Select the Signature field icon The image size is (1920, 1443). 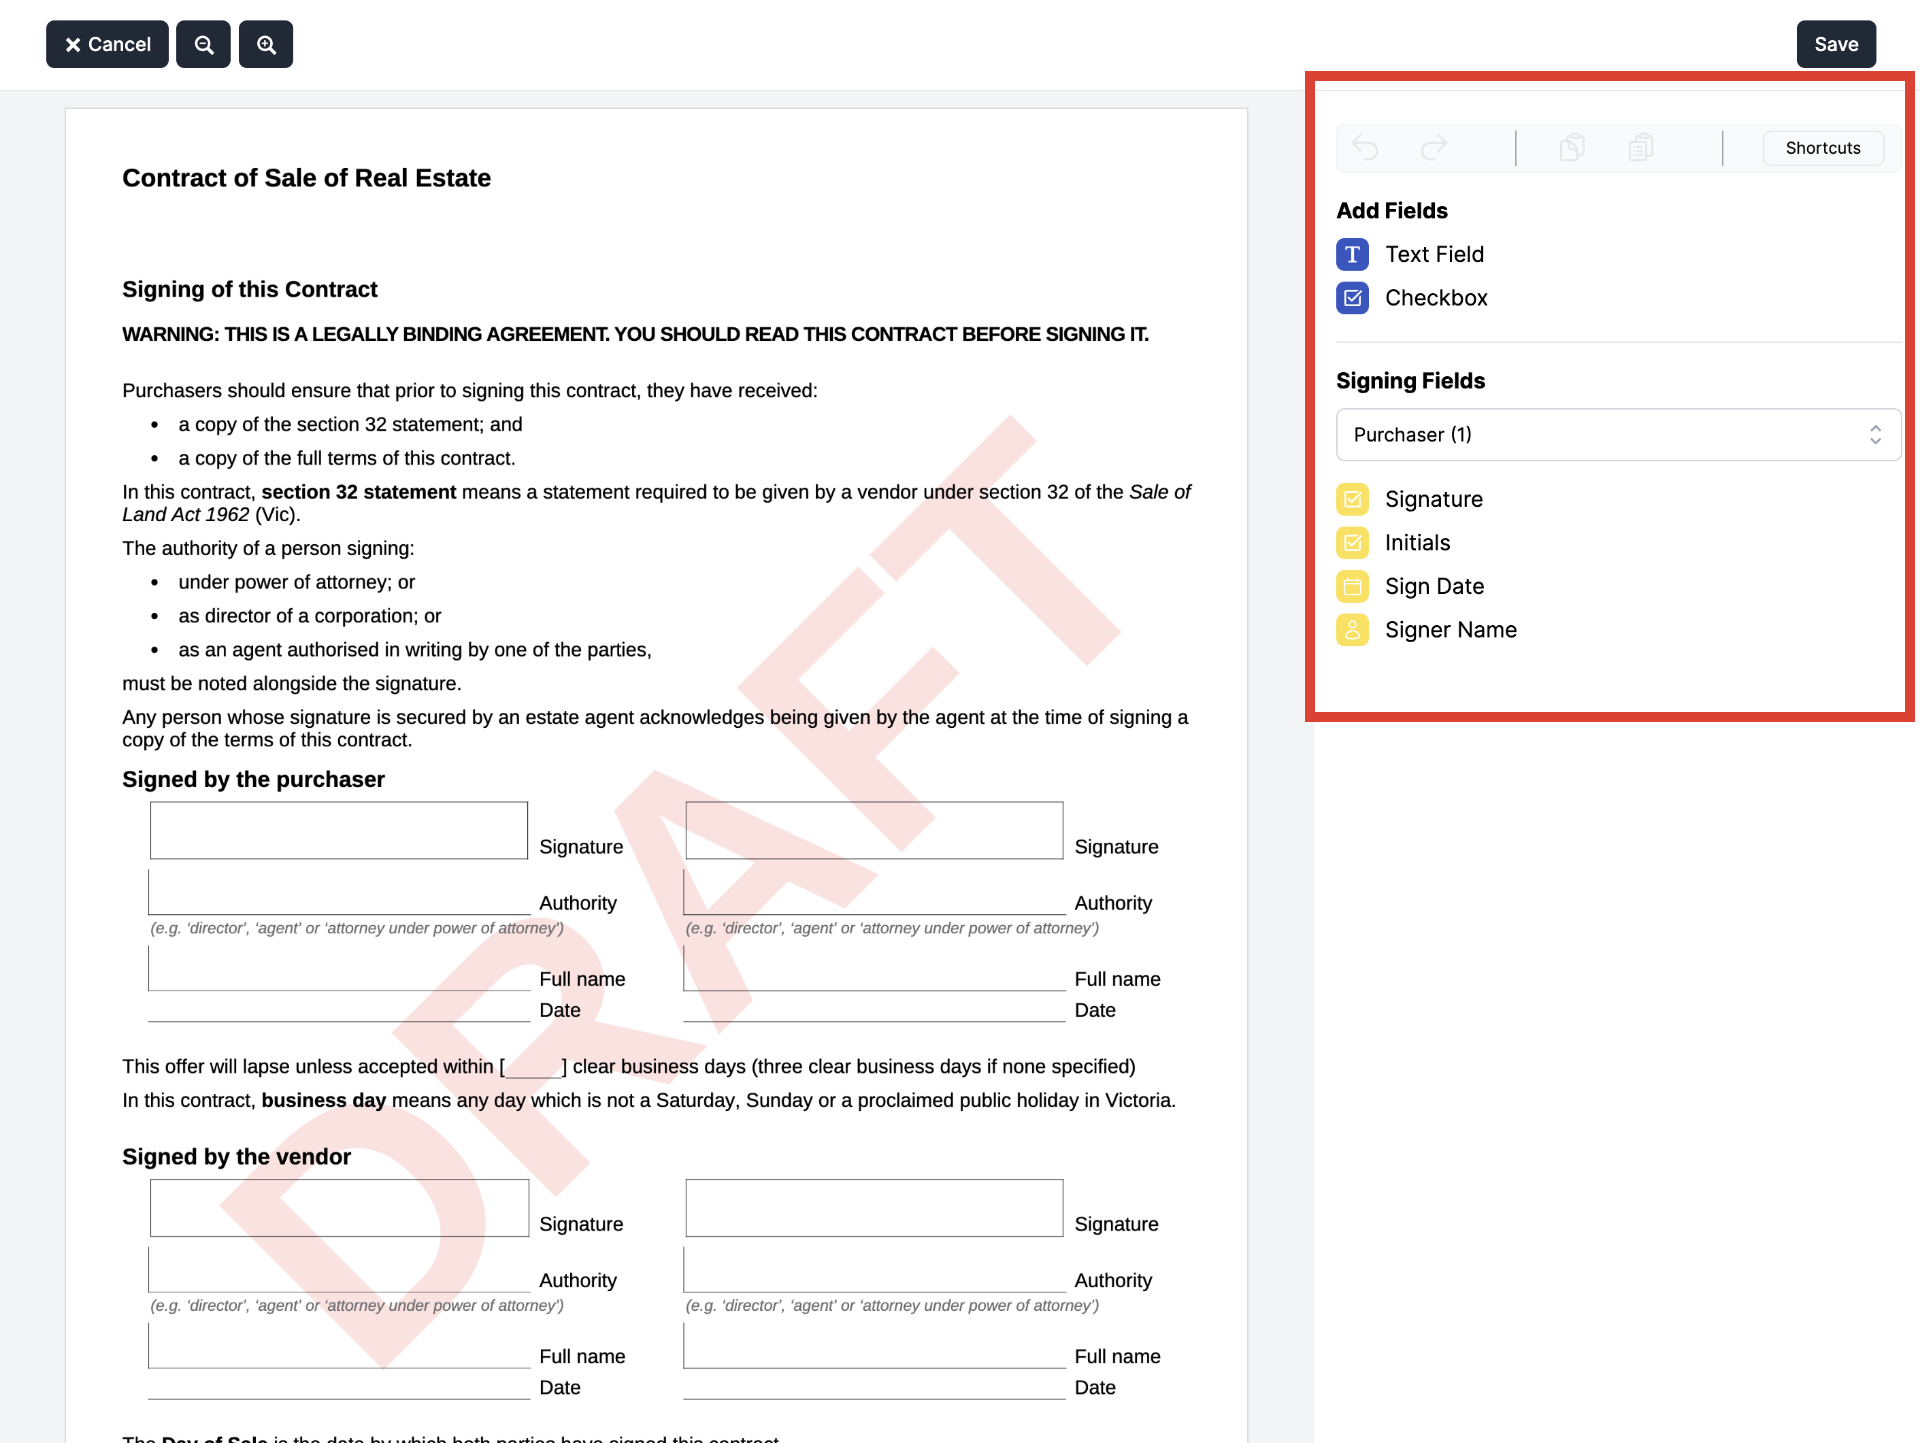coord(1352,499)
